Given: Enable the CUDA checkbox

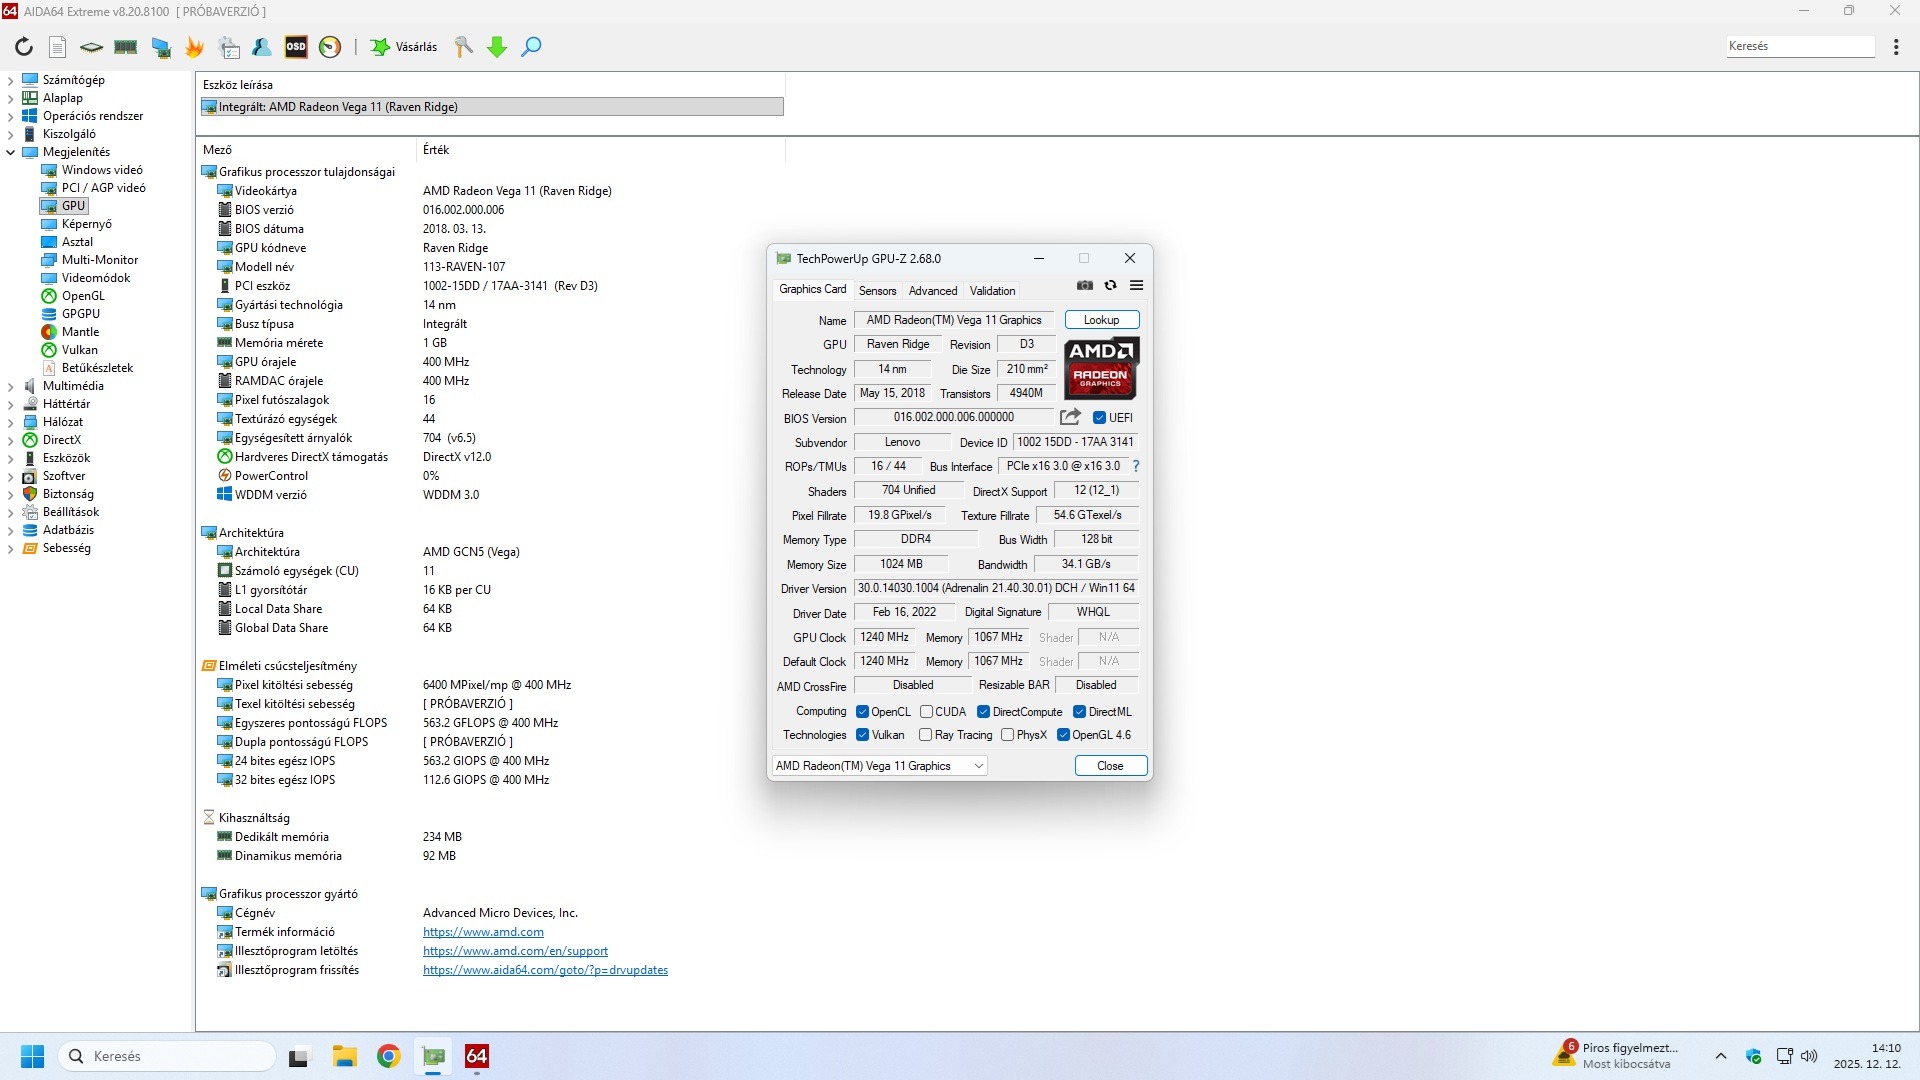Looking at the screenshot, I should 926,712.
